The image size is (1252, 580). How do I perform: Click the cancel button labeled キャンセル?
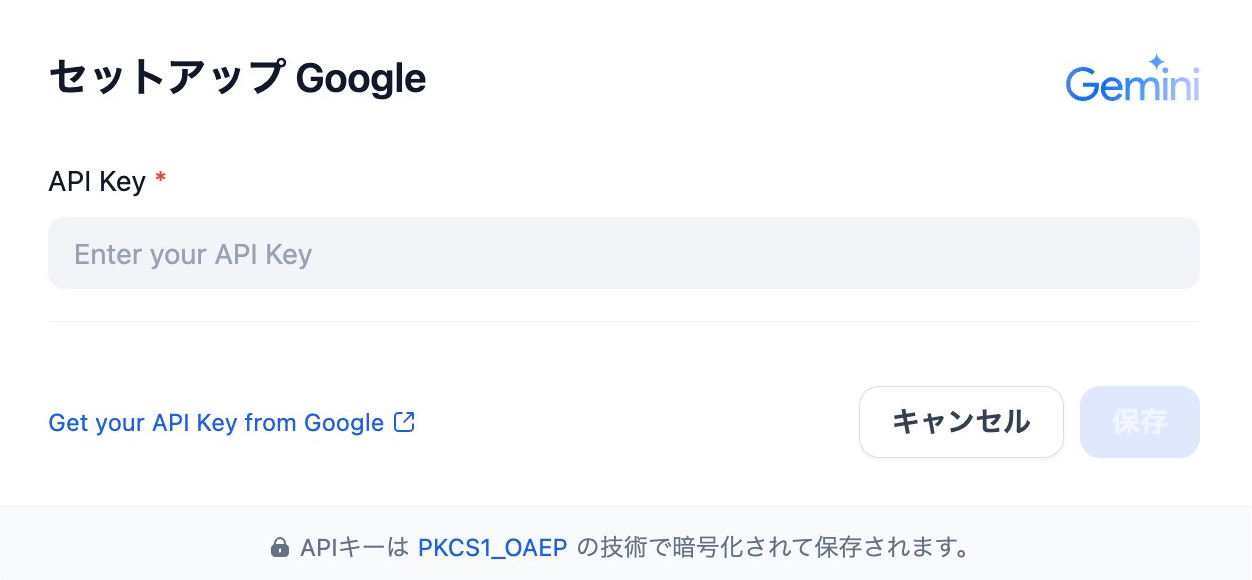[961, 422]
